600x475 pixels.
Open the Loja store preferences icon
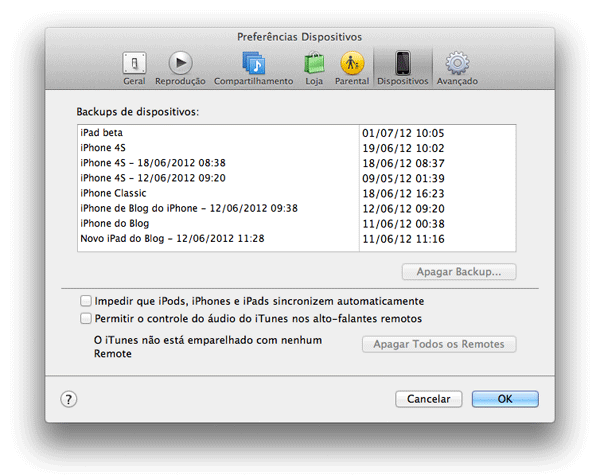click(x=314, y=68)
